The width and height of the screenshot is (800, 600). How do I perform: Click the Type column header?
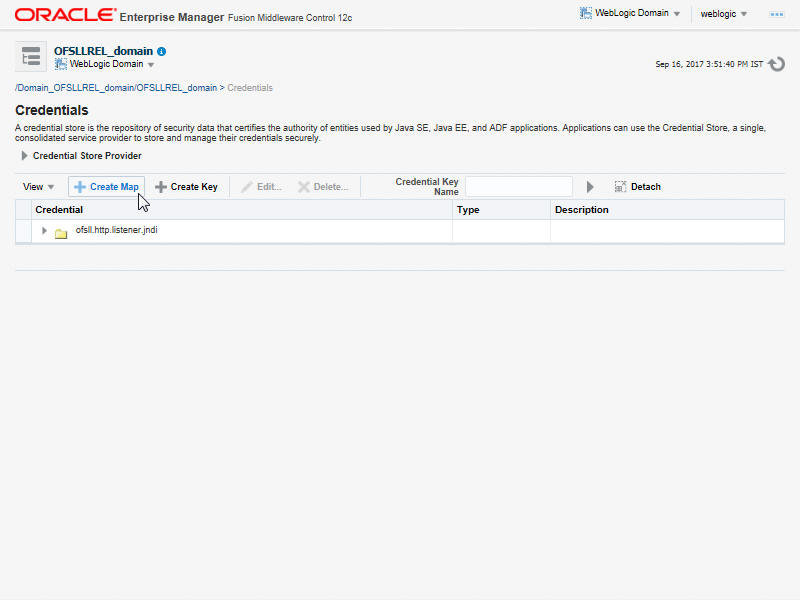pyautogui.click(x=501, y=210)
